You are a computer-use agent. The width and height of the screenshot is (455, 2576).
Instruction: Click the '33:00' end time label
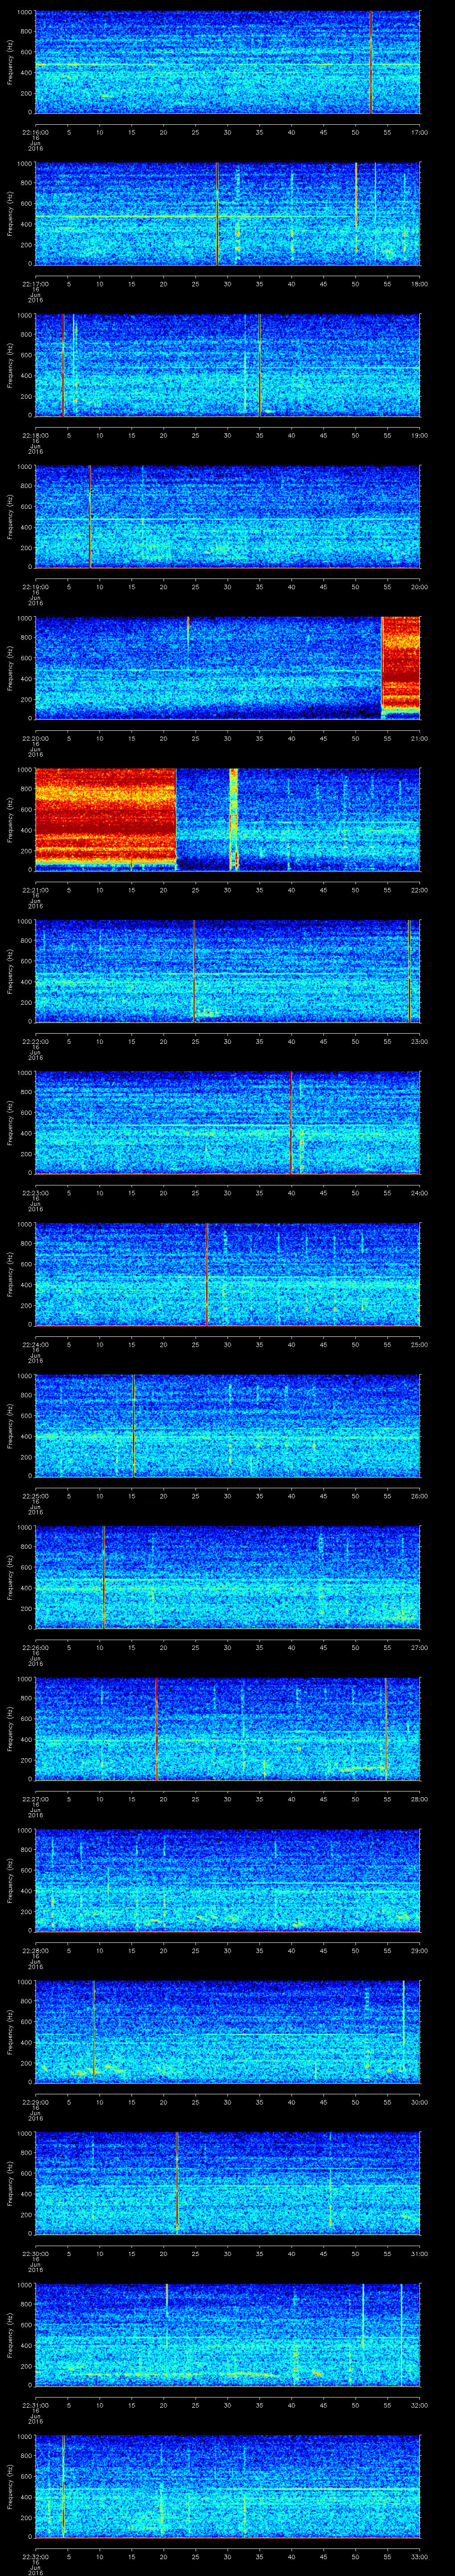419,2556
